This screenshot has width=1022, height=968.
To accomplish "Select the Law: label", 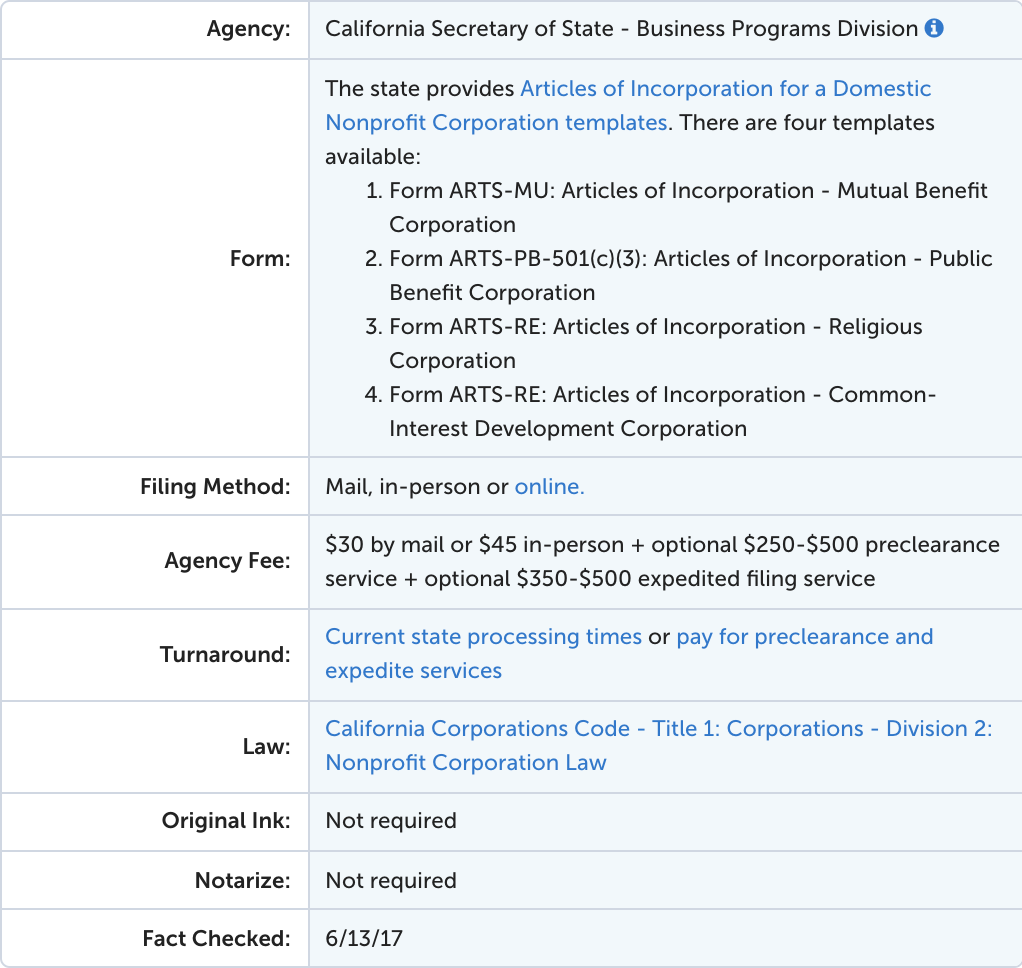I will (x=267, y=746).
